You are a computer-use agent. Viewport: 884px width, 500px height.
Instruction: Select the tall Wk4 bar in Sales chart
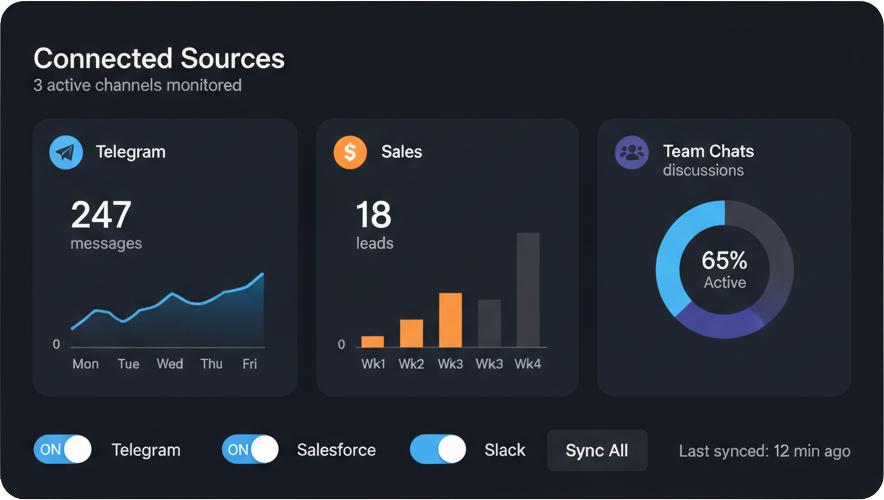click(x=528, y=290)
